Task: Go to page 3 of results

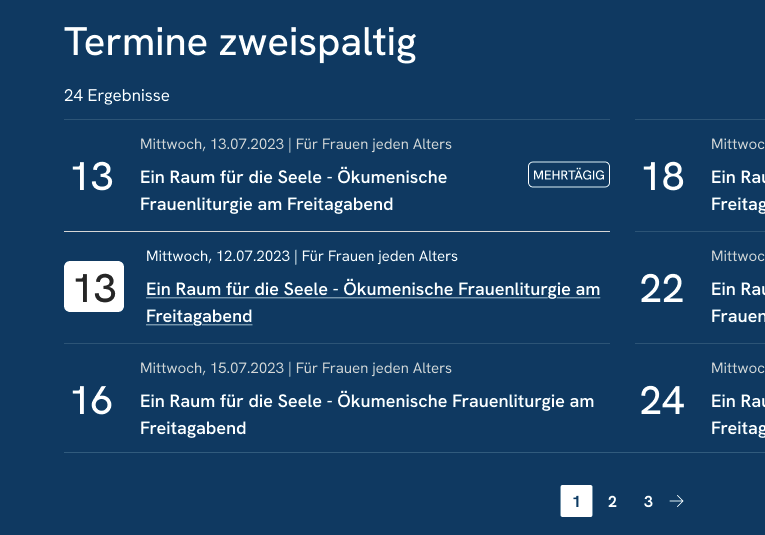Action: (x=648, y=501)
